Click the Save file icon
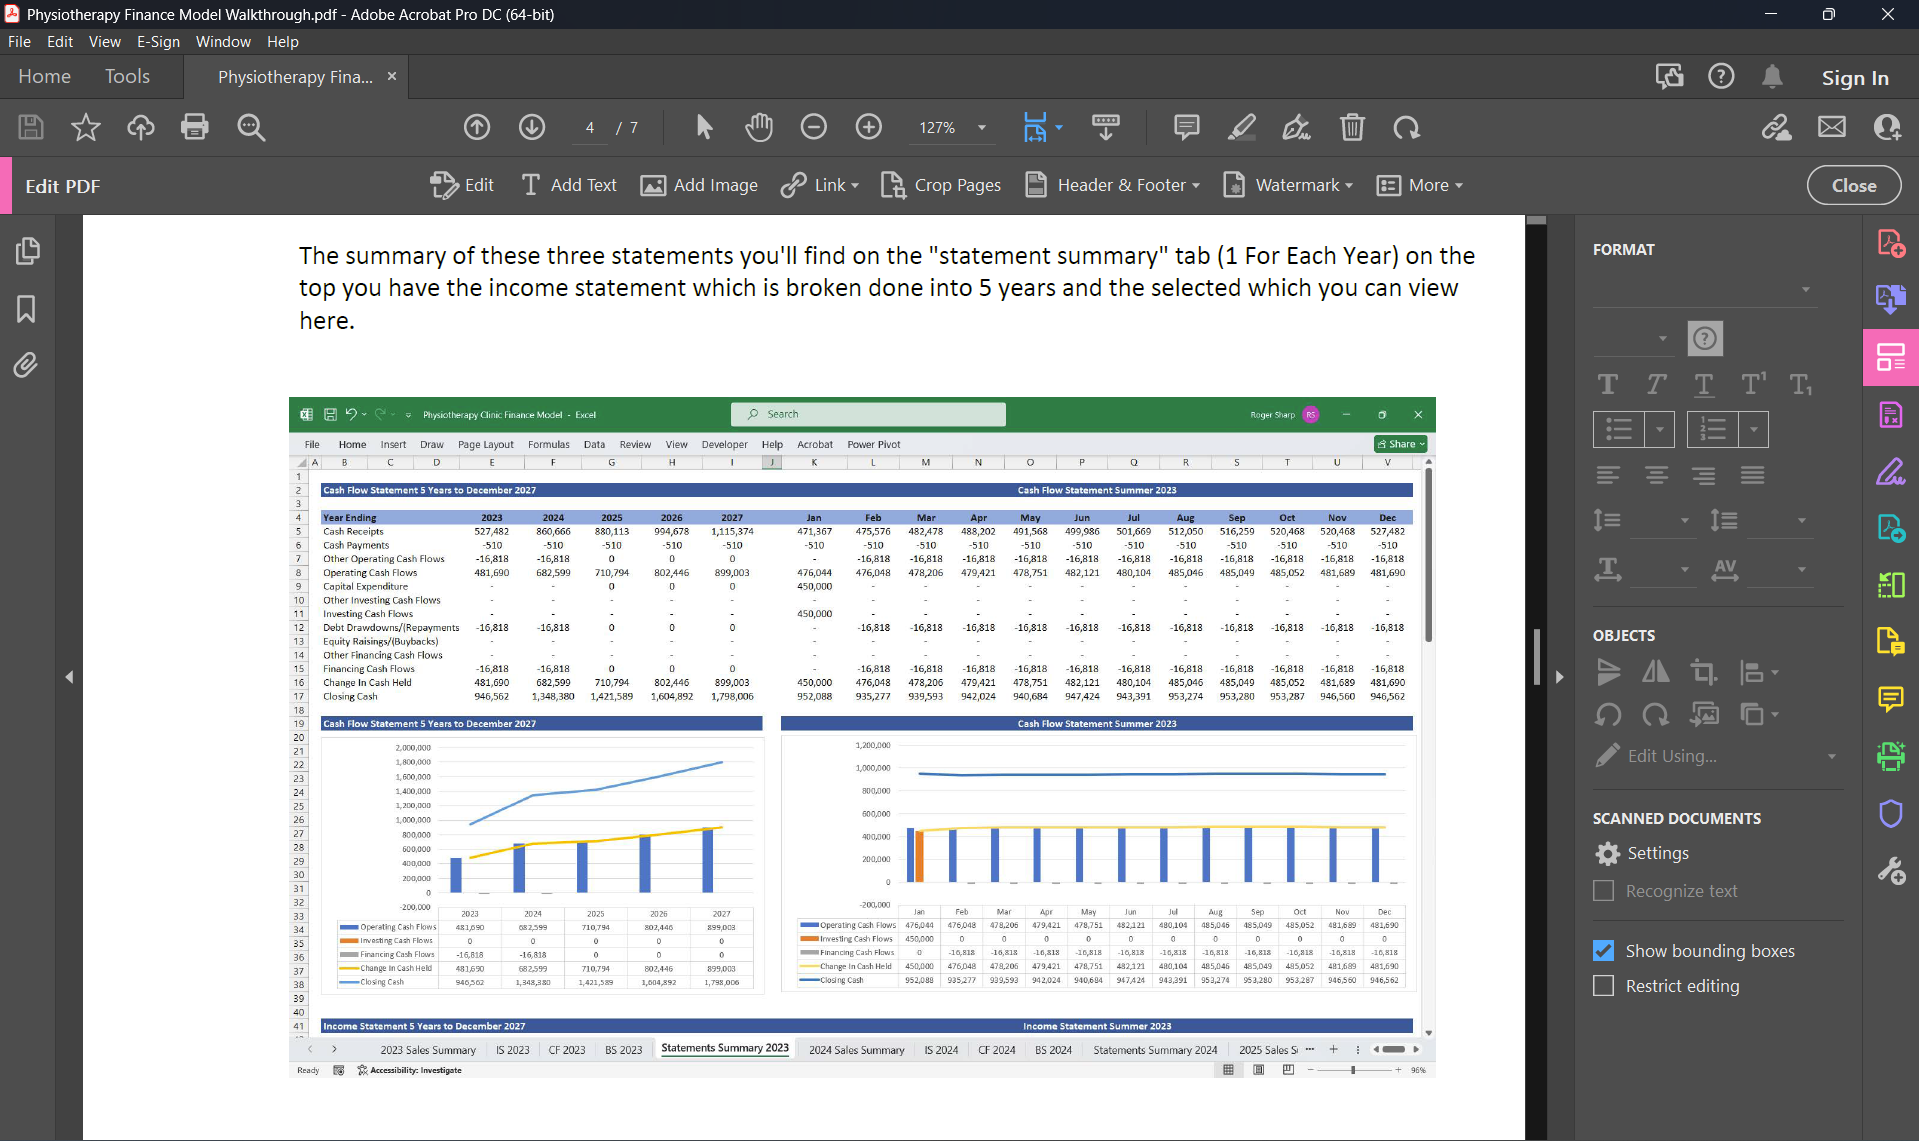 pyautogui.click(x=31, y=127)
